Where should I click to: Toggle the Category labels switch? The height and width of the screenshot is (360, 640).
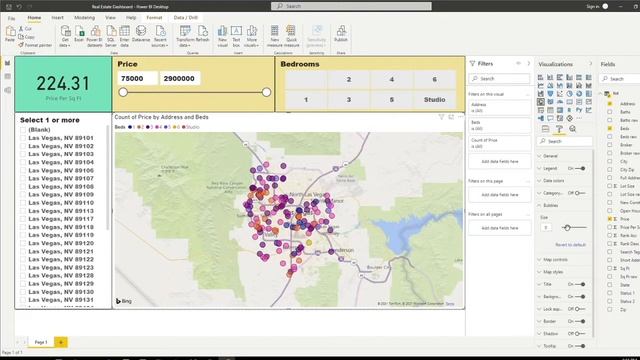[580, 193]
